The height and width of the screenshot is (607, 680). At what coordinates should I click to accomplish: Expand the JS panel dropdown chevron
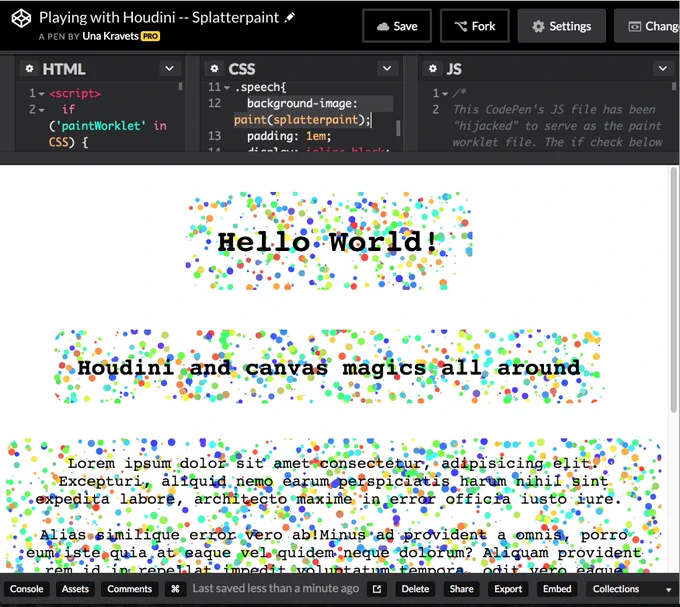[x=663, y=69]
